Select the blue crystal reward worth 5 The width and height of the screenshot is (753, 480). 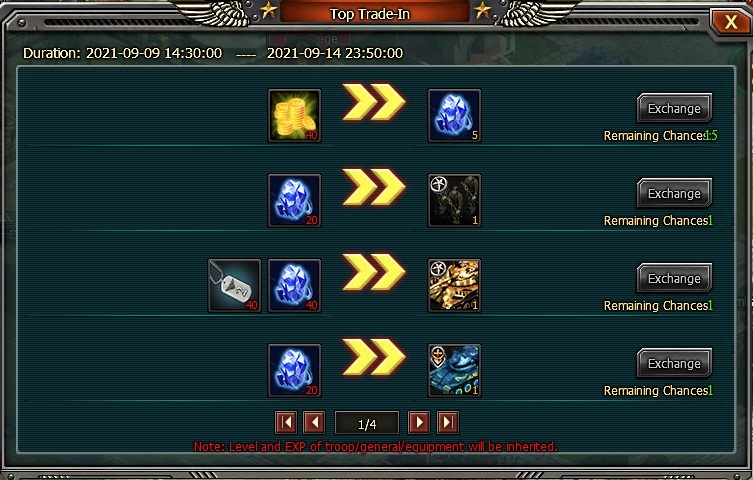(x=454, y=116)
